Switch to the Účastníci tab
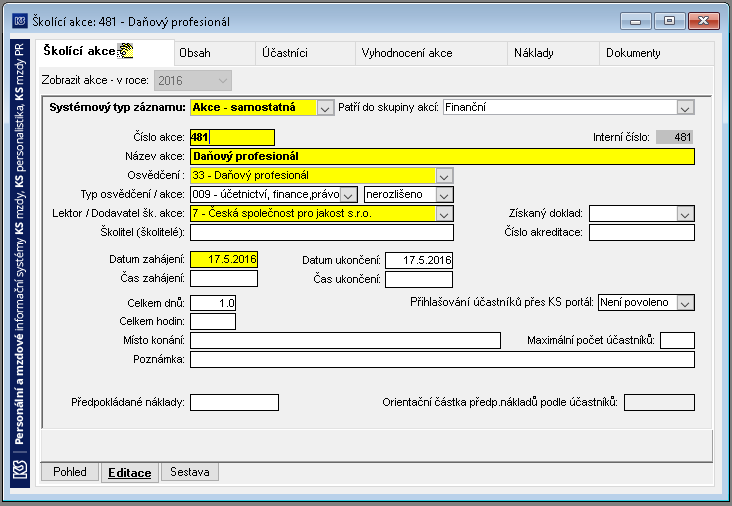Screen dimensions: 732x506 [x=305, y=53]
